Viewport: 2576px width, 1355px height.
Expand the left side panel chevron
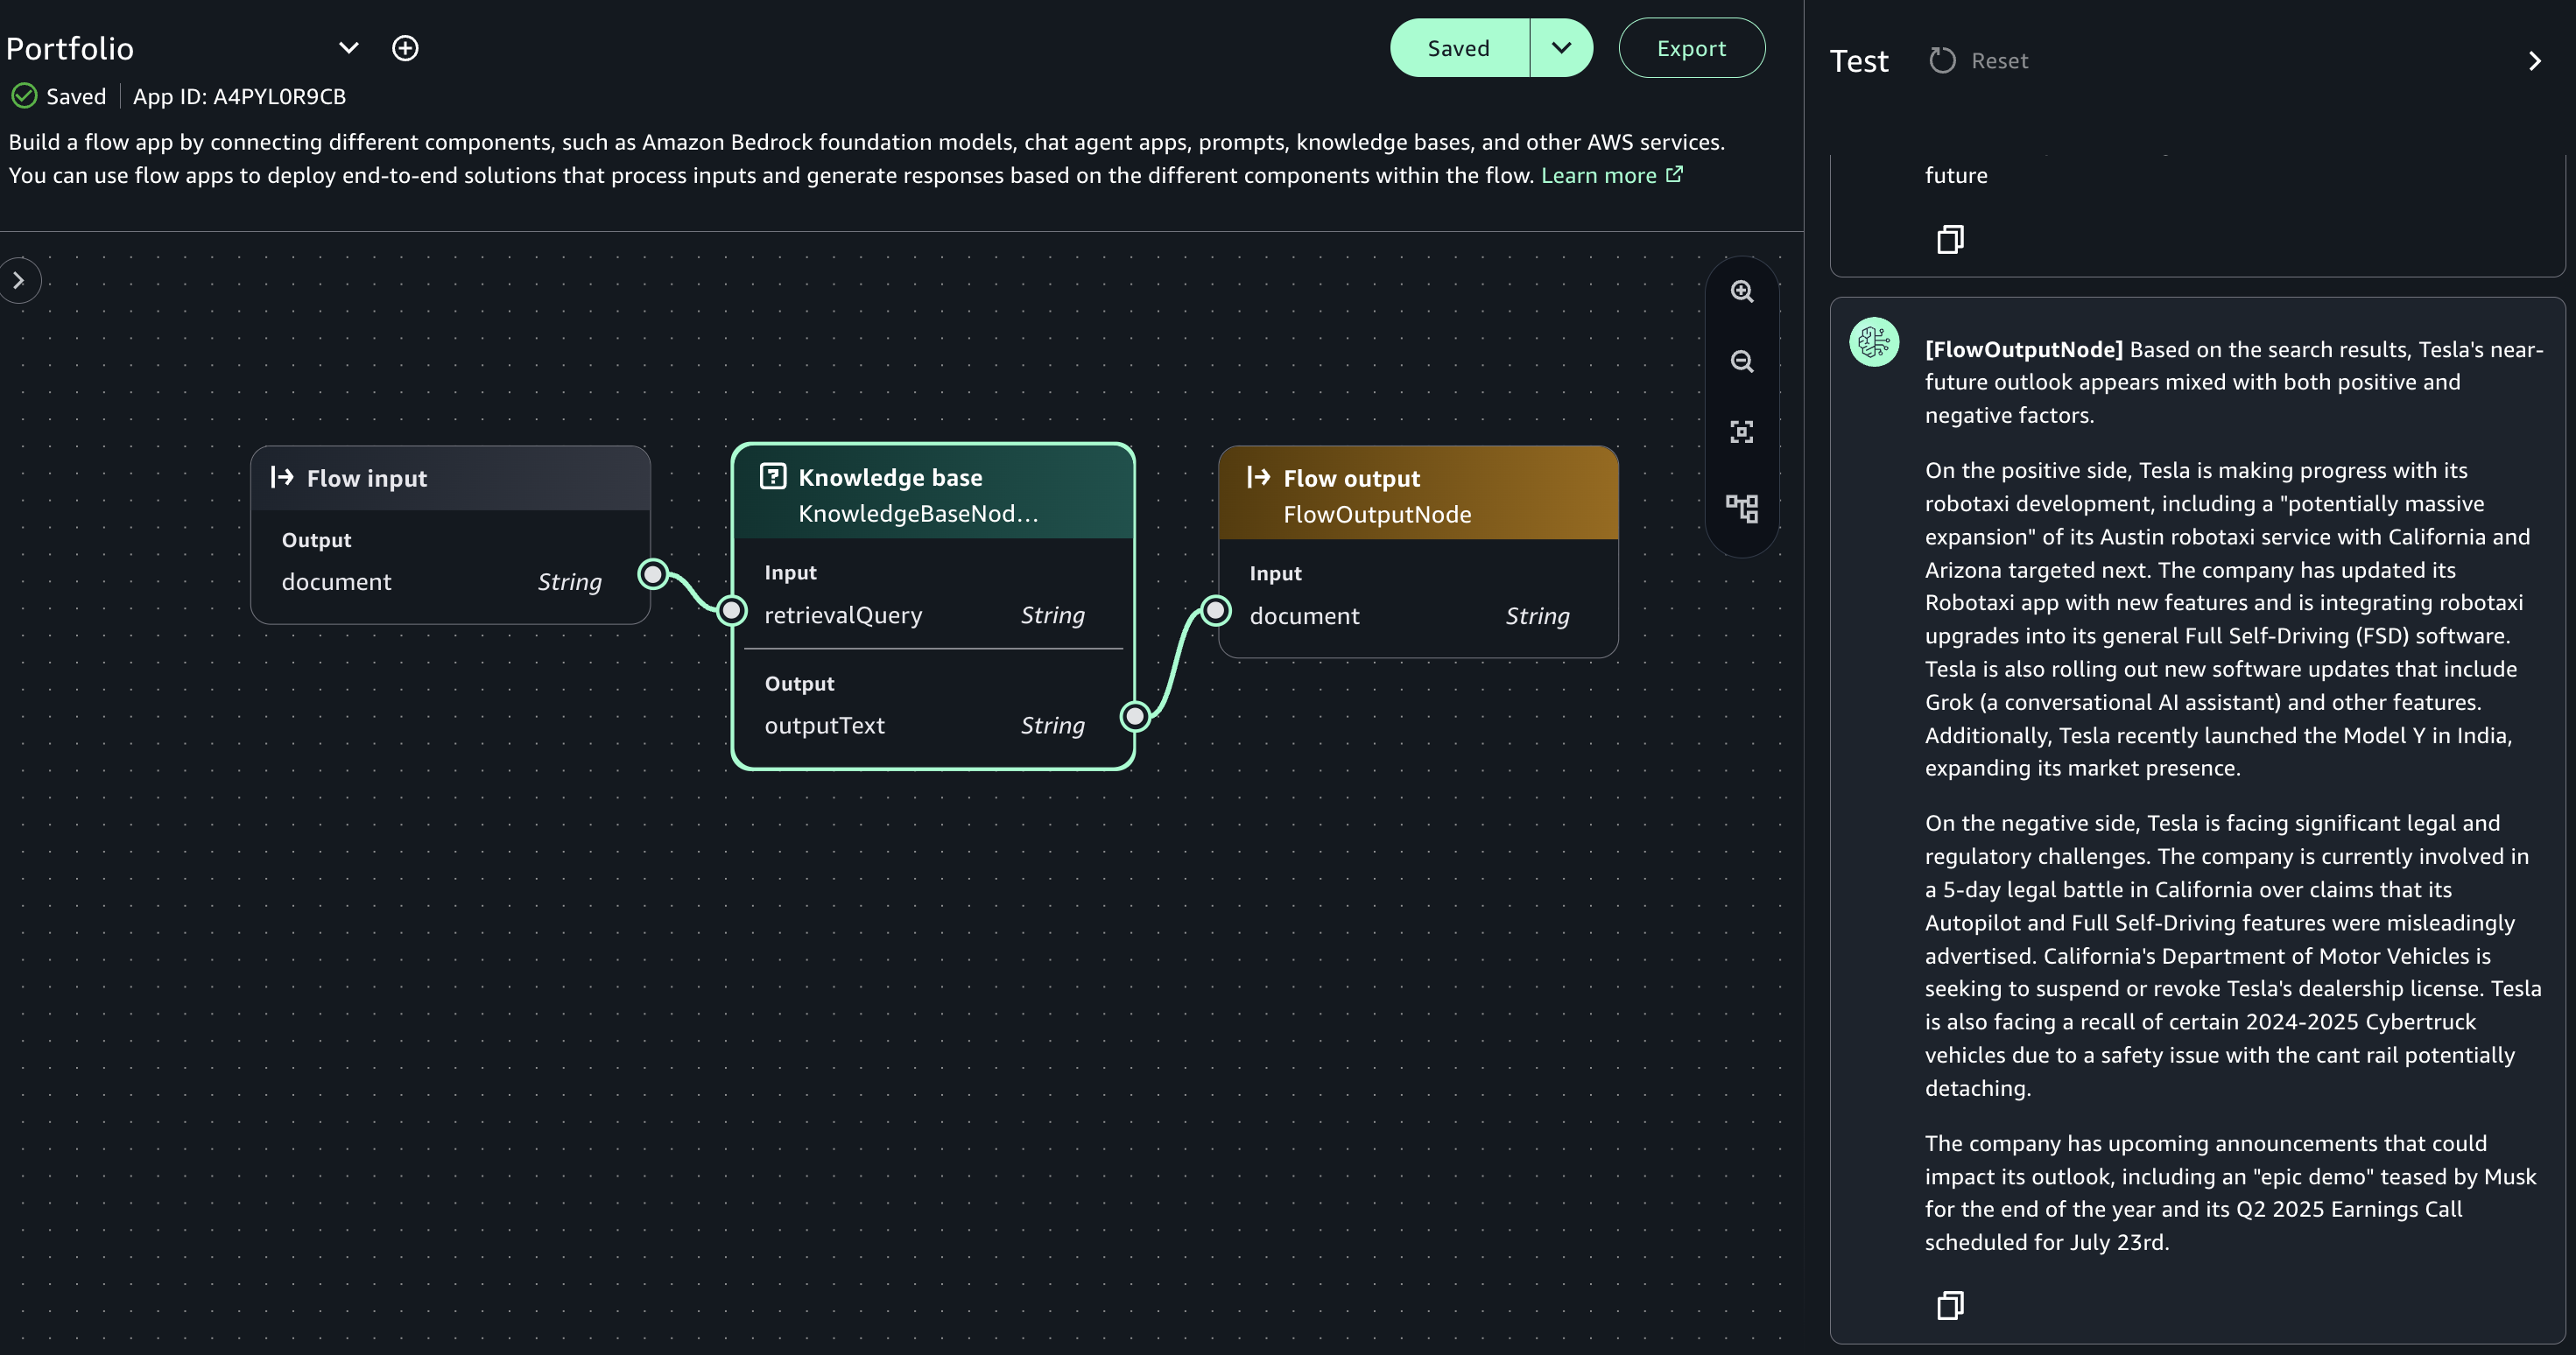click(x=18, y=281)
